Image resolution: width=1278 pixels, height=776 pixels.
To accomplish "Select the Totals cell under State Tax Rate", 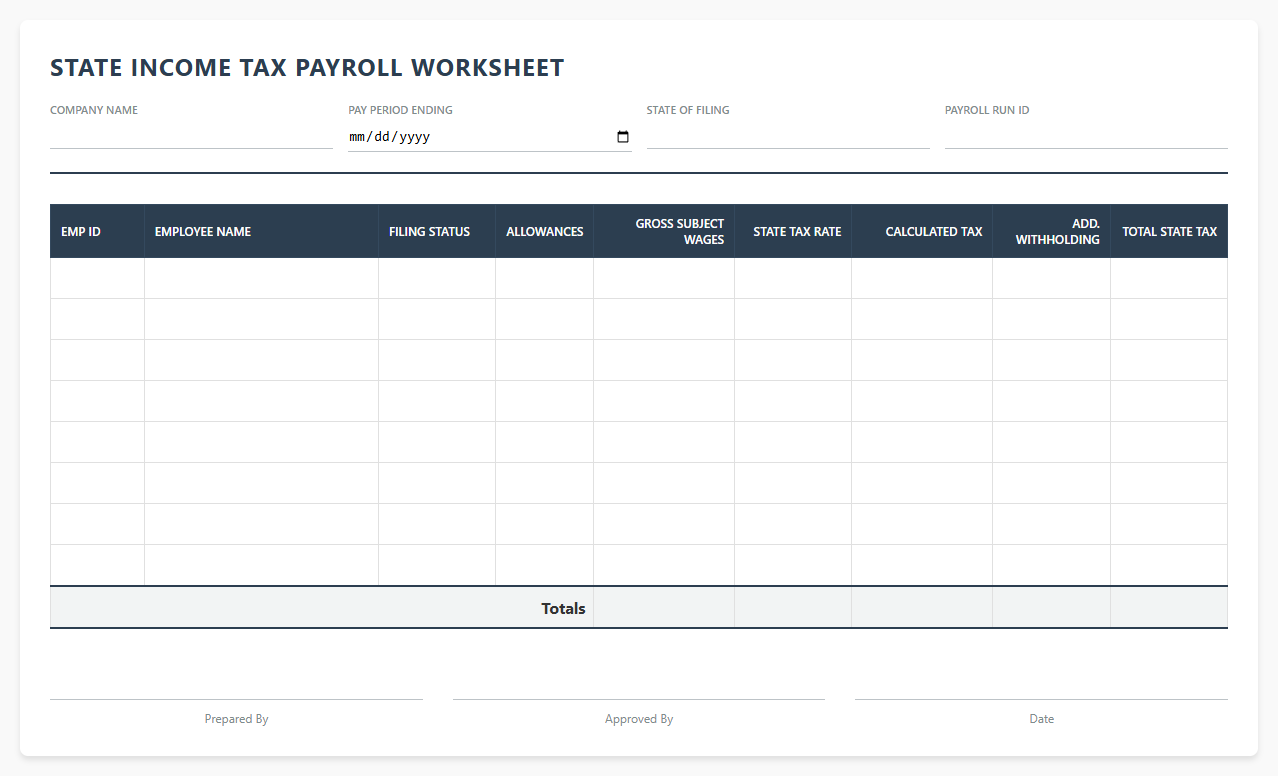I will pyautogui.click(x=793, y=607).
